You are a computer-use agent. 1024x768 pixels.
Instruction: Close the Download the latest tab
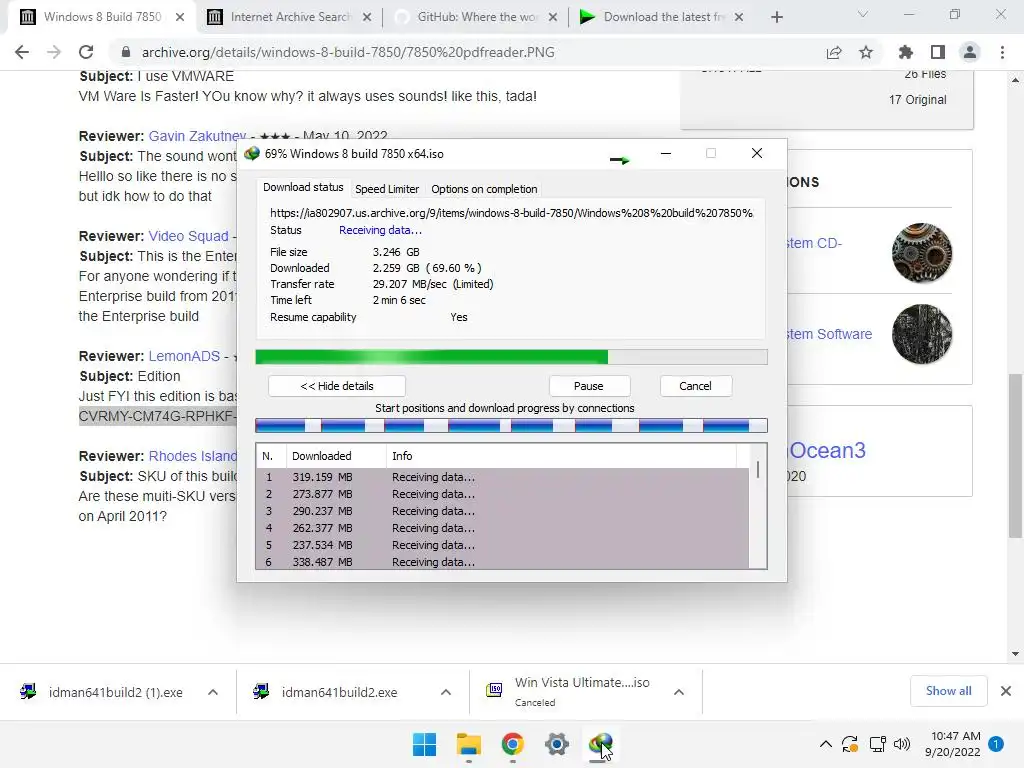tap(739, 17)
